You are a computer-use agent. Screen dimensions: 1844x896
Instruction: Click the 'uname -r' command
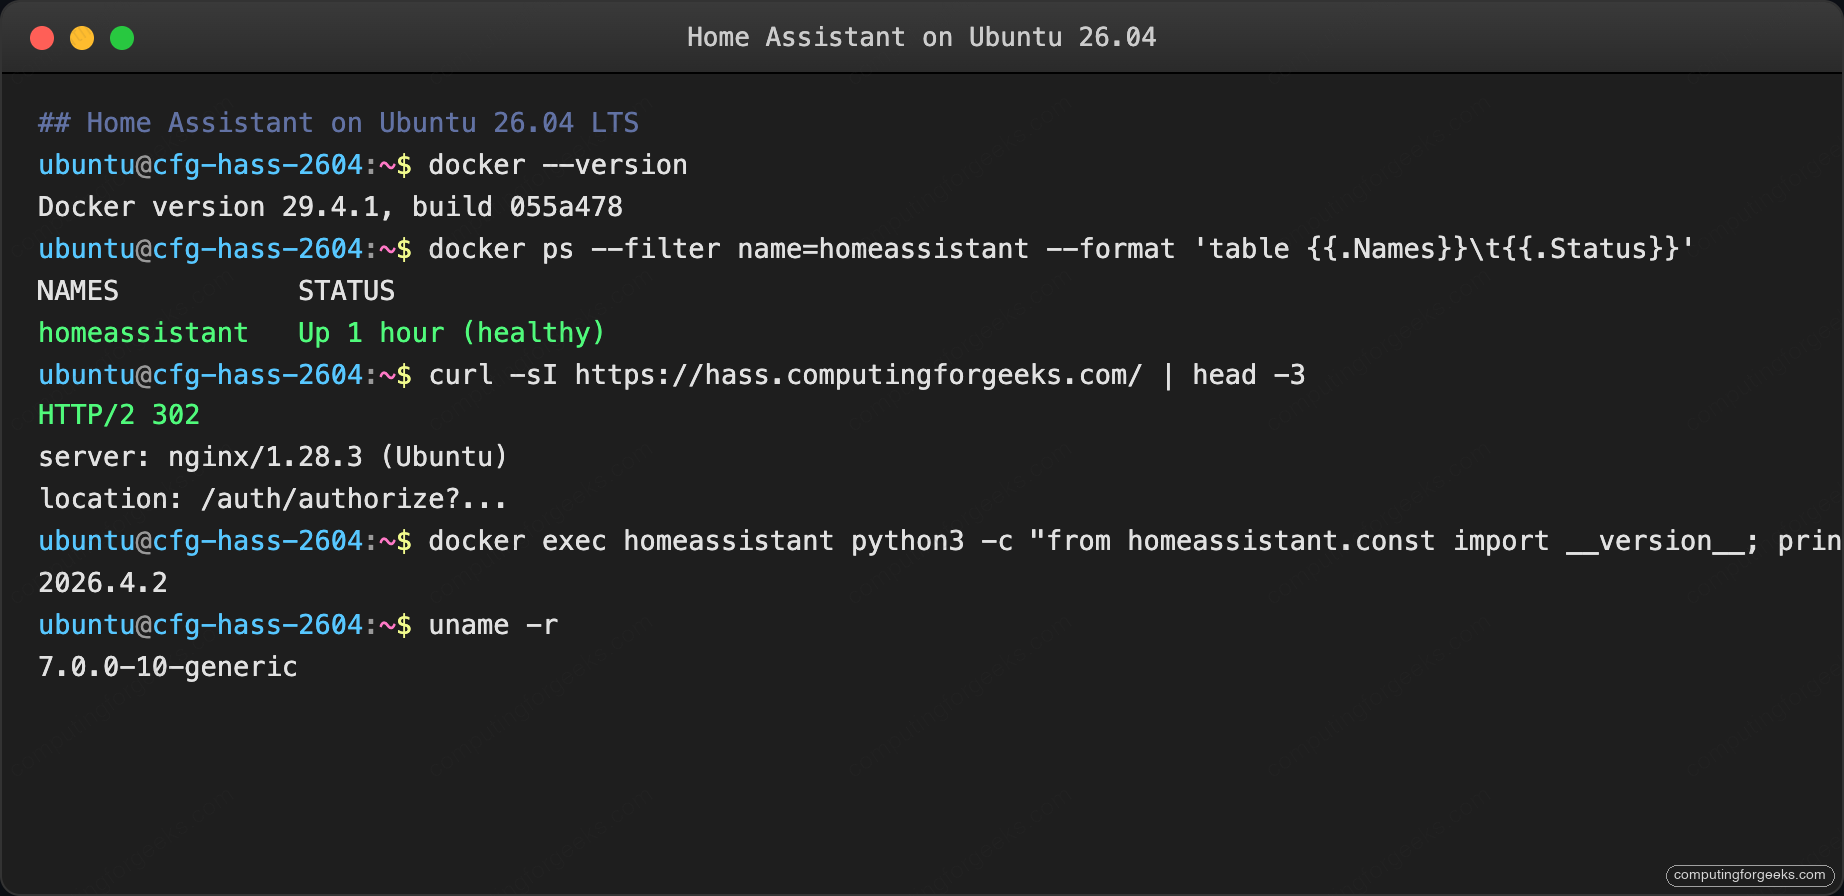click(x=493, y=625)
